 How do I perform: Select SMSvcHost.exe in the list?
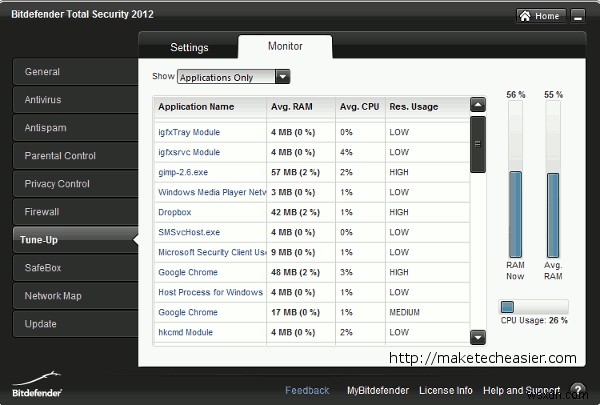[x=312, y=232]
